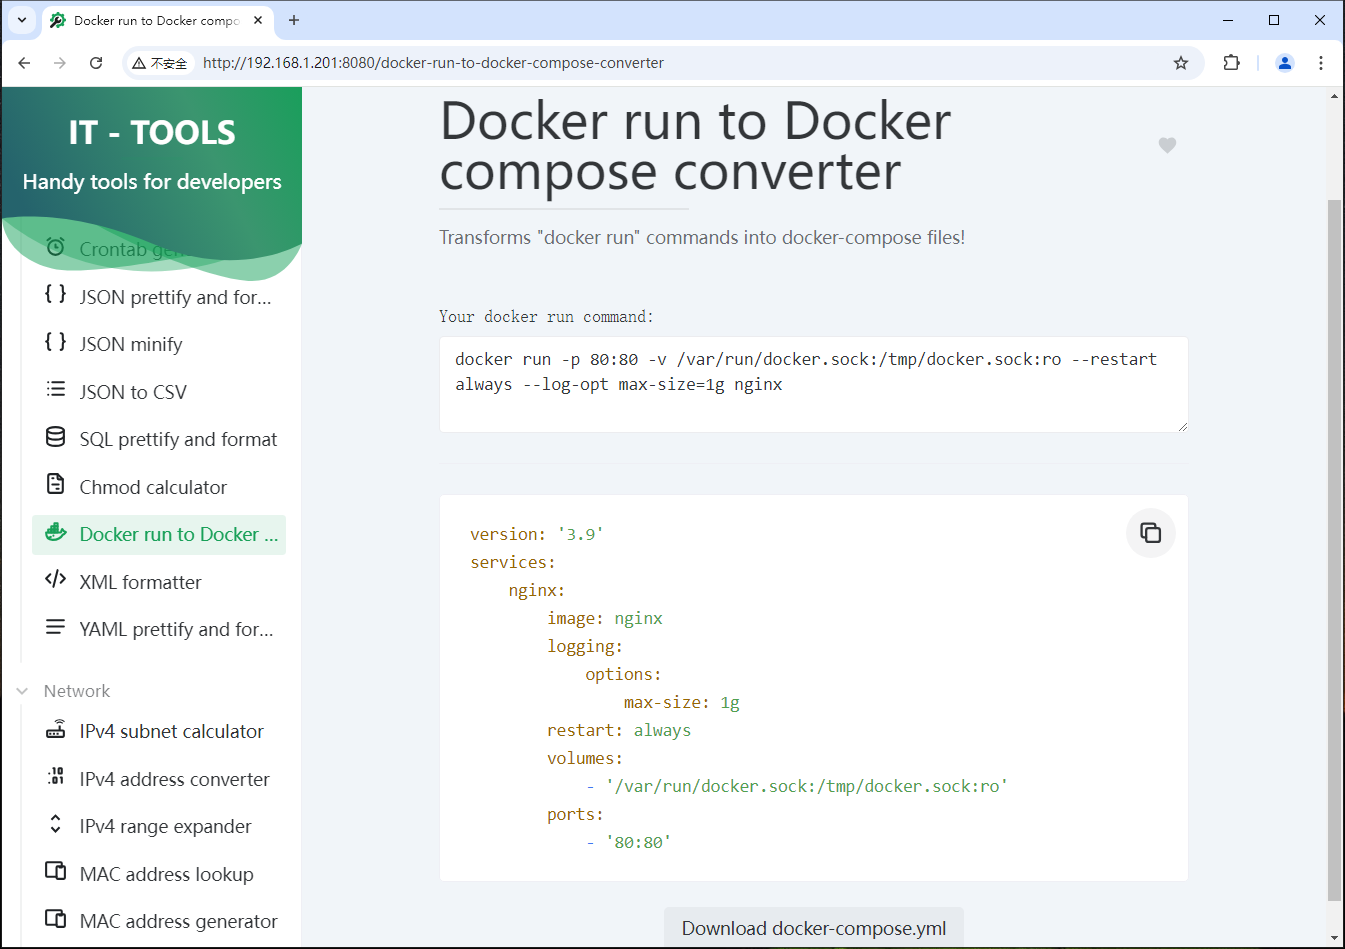Open the SQL prettify and format tool
1345x949 pixels.
click(x=178, y=439)
